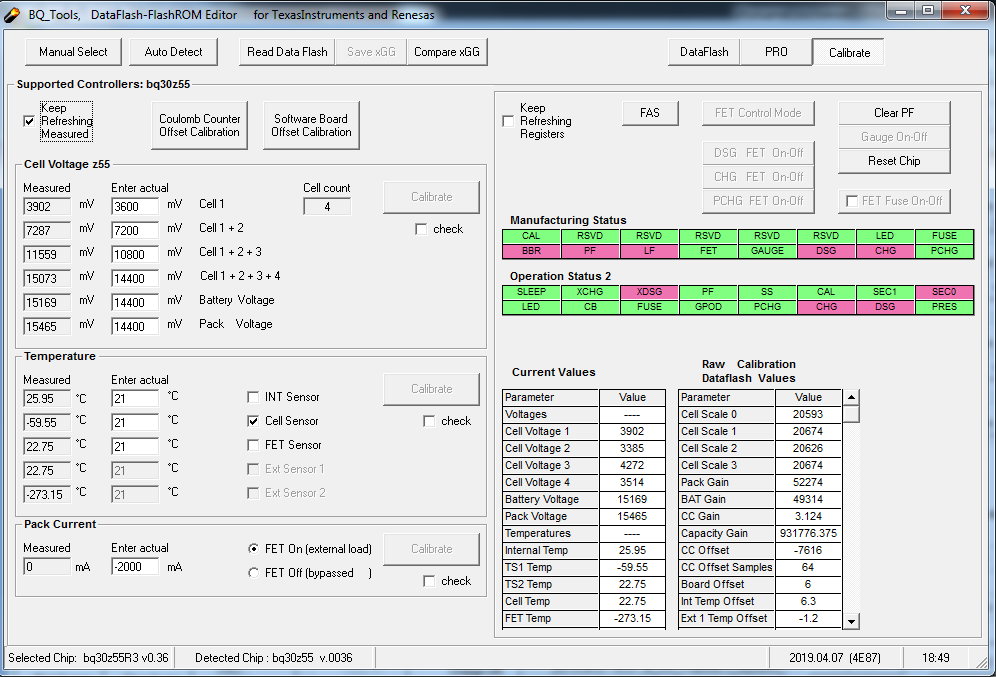Select the Calibrate tab
This screenshot has width=996, height=677.
(849, 53)
